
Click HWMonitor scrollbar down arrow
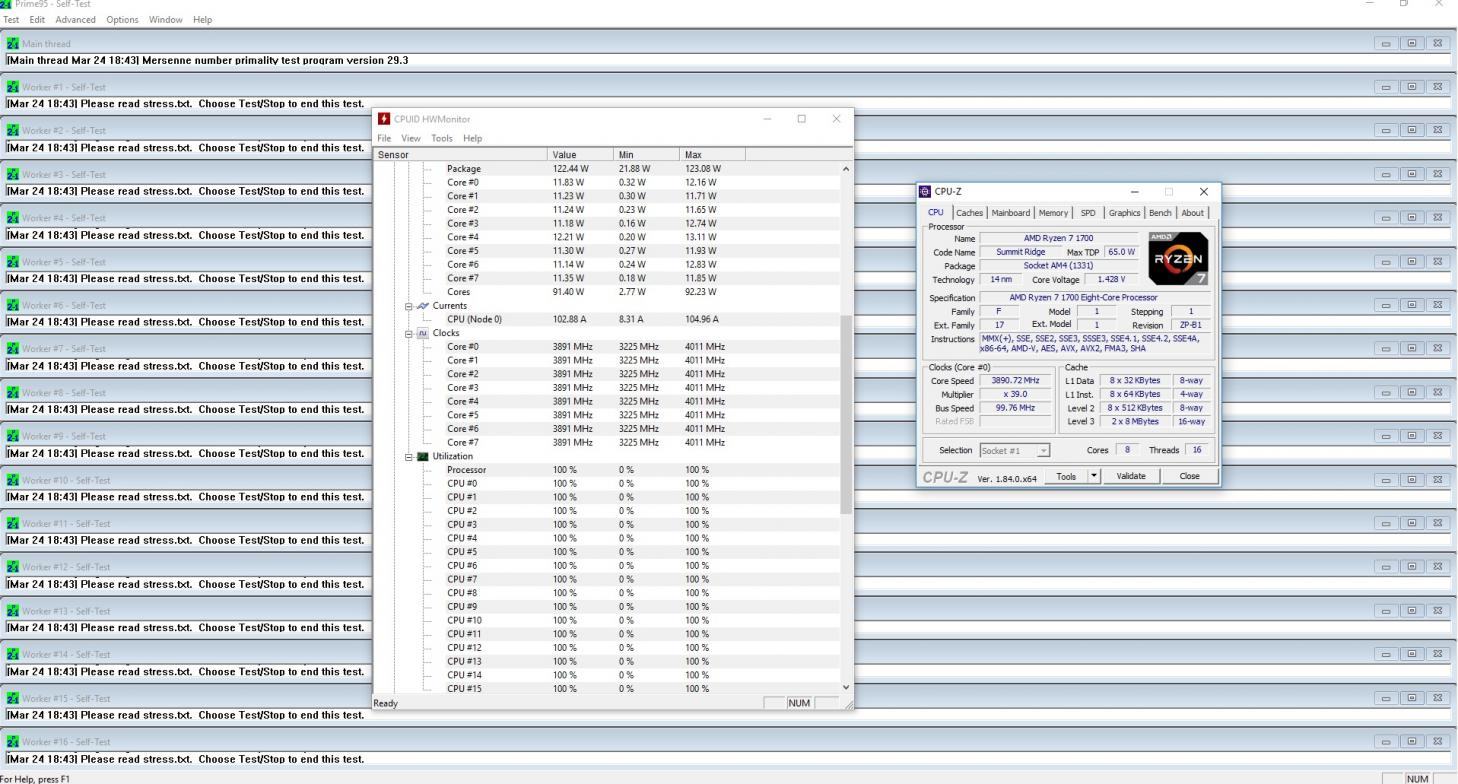[x=846, y=687]
